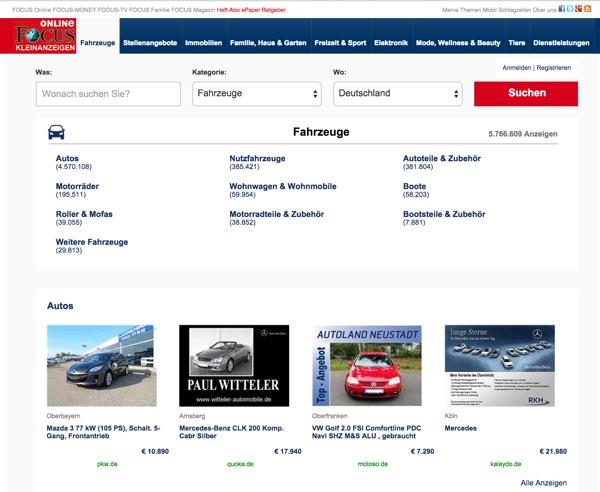This screenshot has height=492, width=600.
Task: Click the car icon beside Fahrzeuge heading
Action: click(56, 132)
